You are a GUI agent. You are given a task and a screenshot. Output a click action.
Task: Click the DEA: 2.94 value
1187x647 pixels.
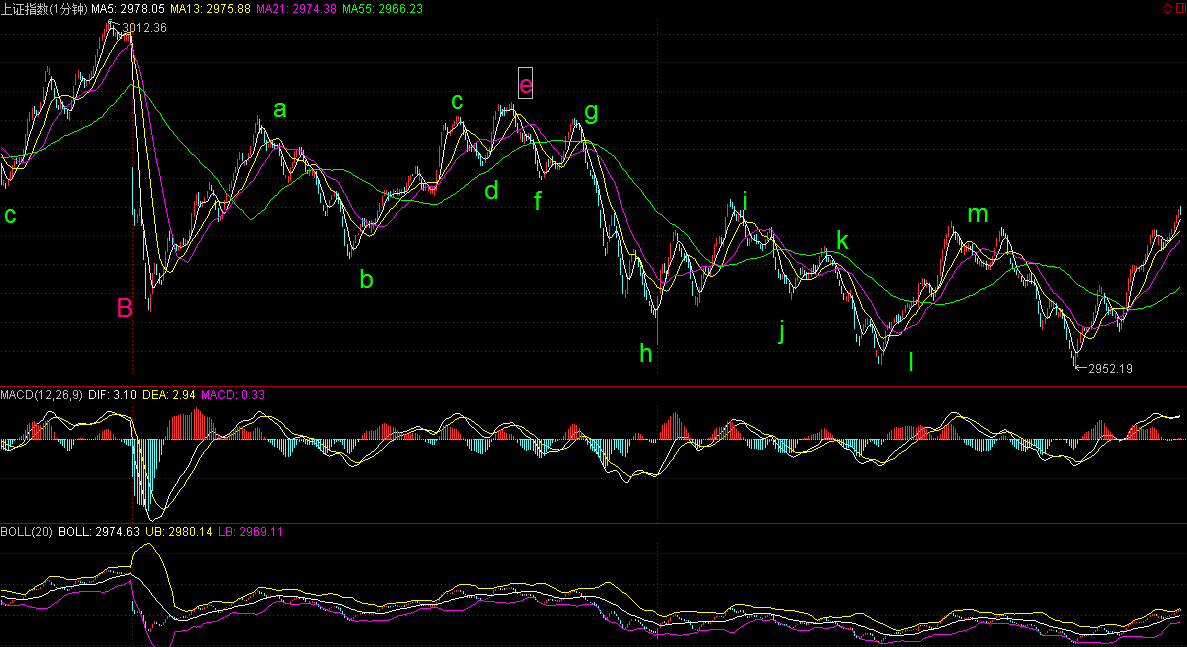pyautogui.click(x=169, y=395)
